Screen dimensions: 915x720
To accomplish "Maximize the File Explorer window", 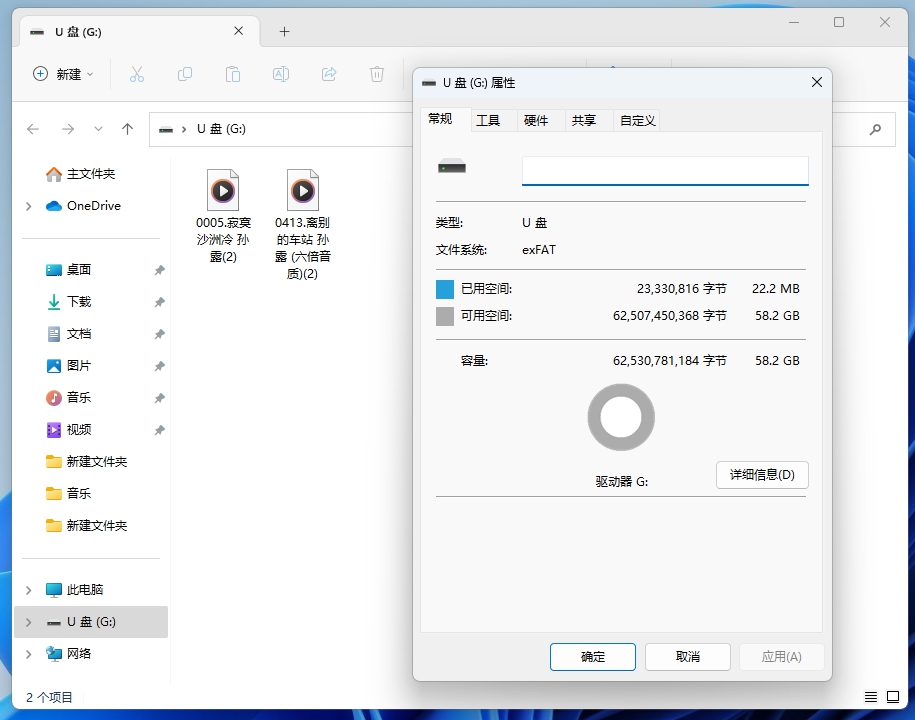I will (839, 22).
